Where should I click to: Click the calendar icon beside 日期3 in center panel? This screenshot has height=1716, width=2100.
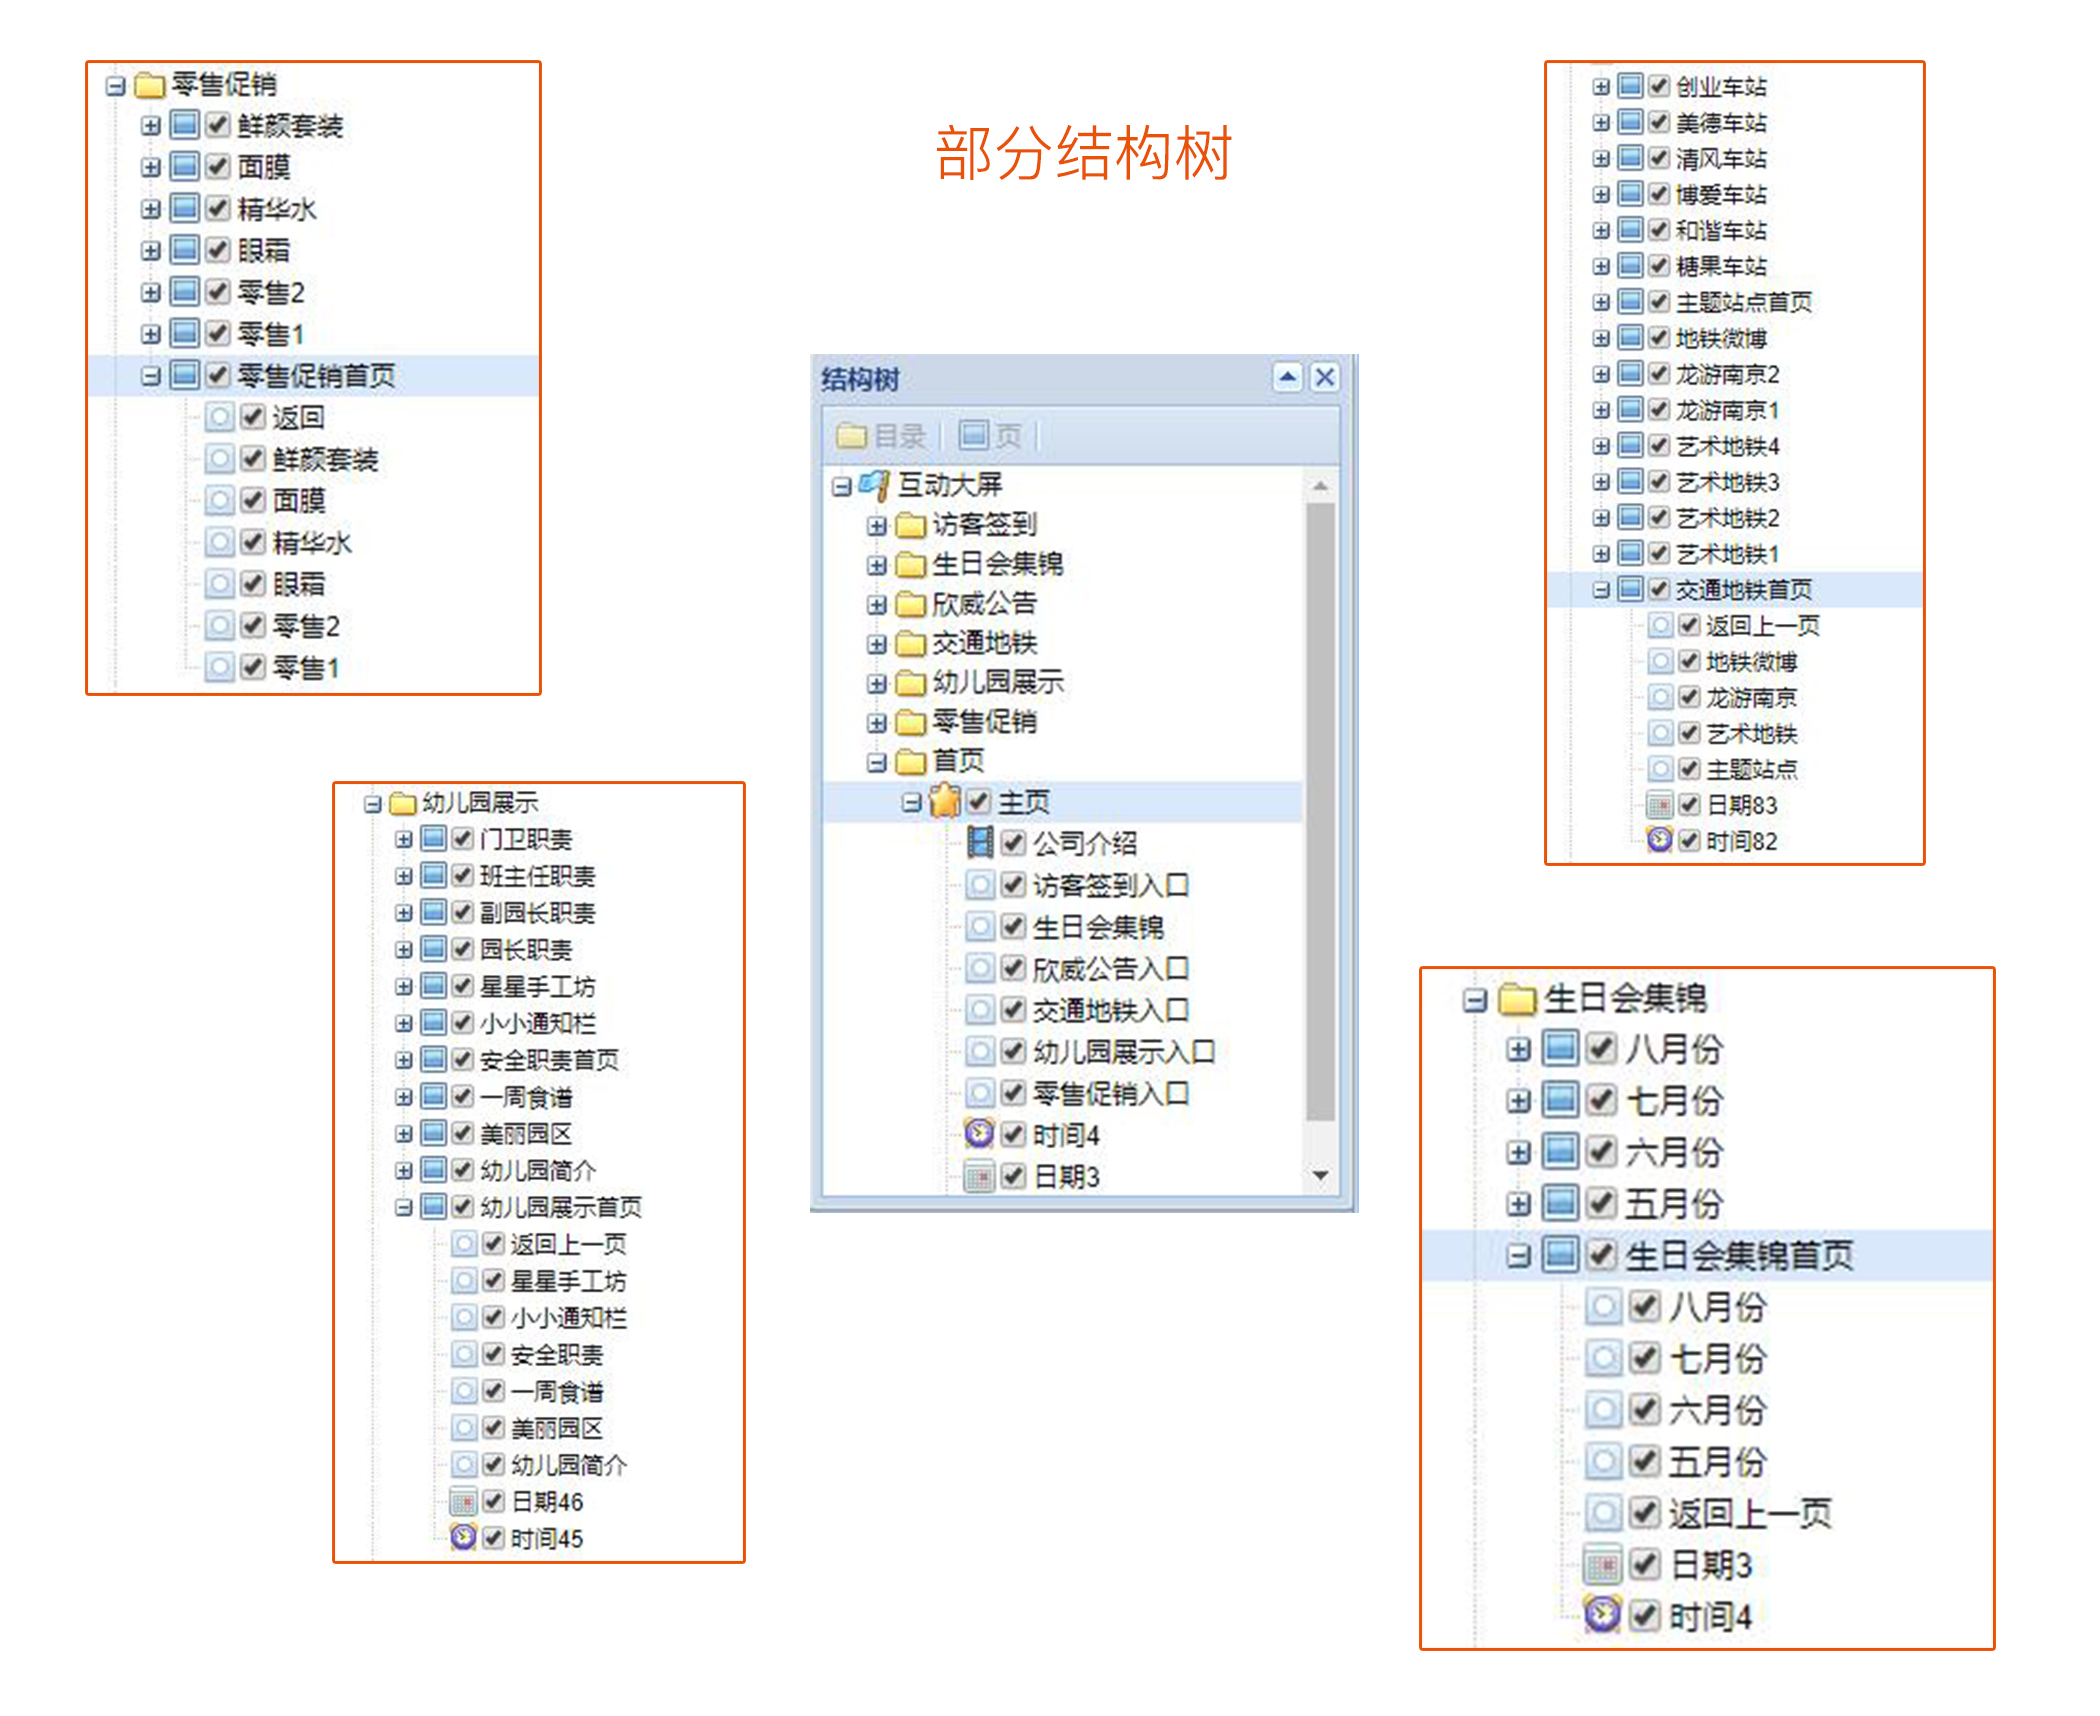980,1177
